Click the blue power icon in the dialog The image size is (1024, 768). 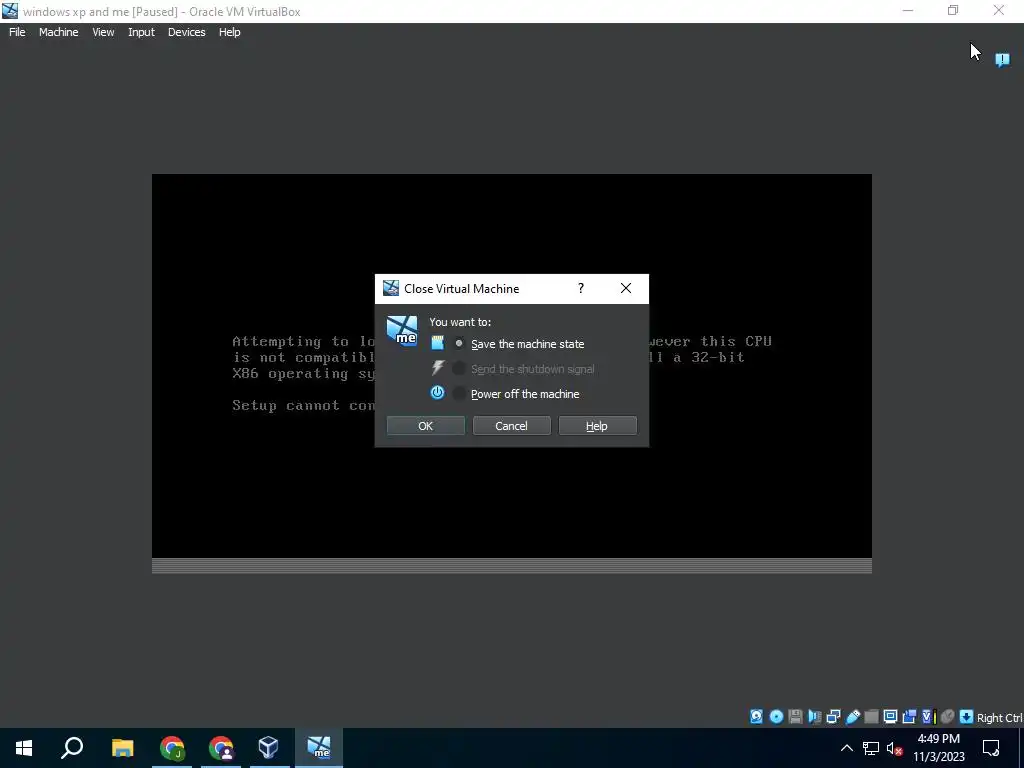click(438, 392)
